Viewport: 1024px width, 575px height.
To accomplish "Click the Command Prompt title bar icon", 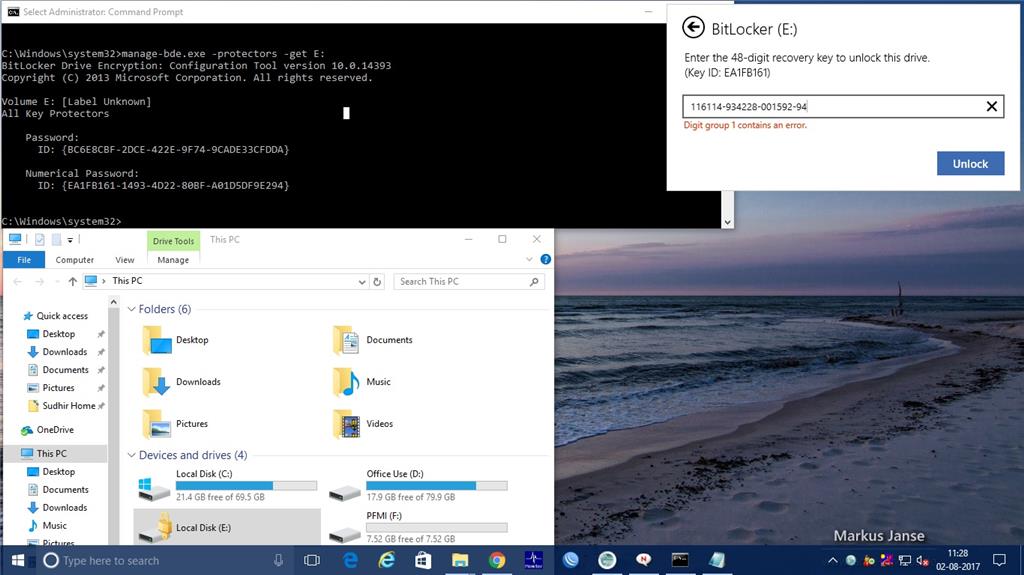I will tap(13, 12).
